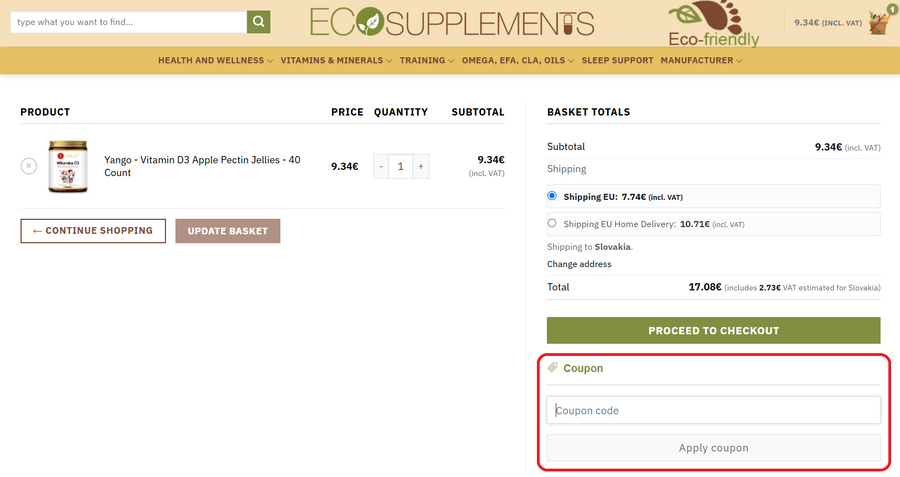The image size is (900, 477).
Task: Click the Update Basket button
Action: click(228, 231)
